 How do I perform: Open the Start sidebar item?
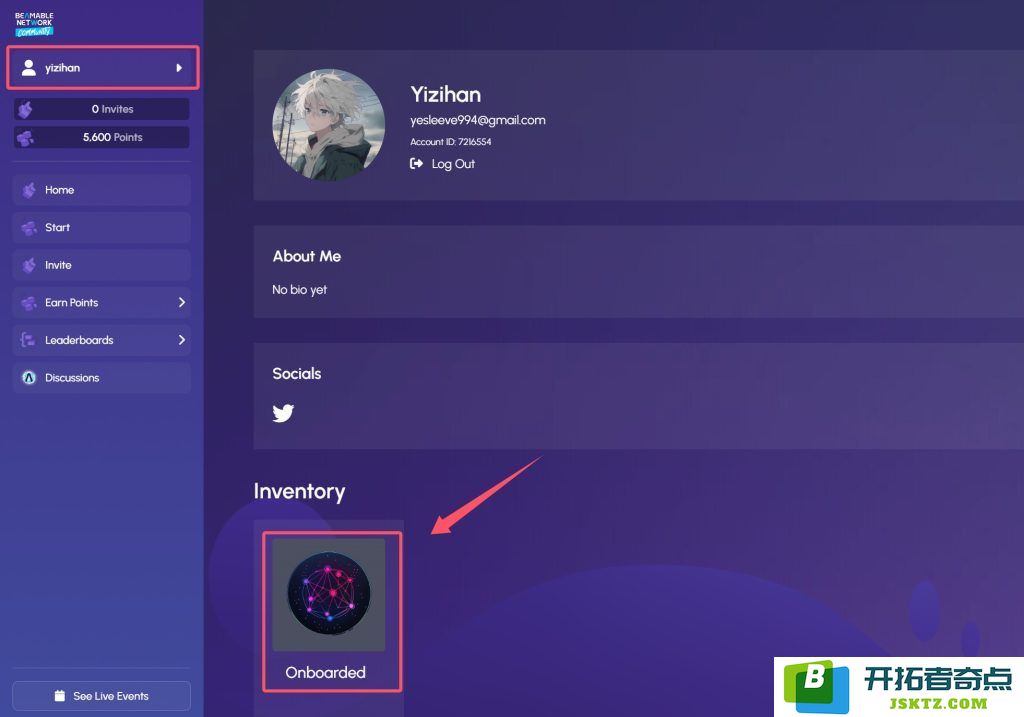pos(101,227)
